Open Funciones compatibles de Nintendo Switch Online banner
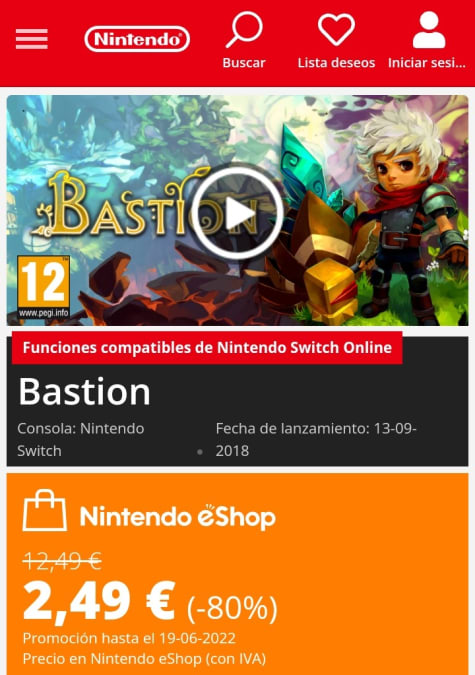 pos(207,348)
